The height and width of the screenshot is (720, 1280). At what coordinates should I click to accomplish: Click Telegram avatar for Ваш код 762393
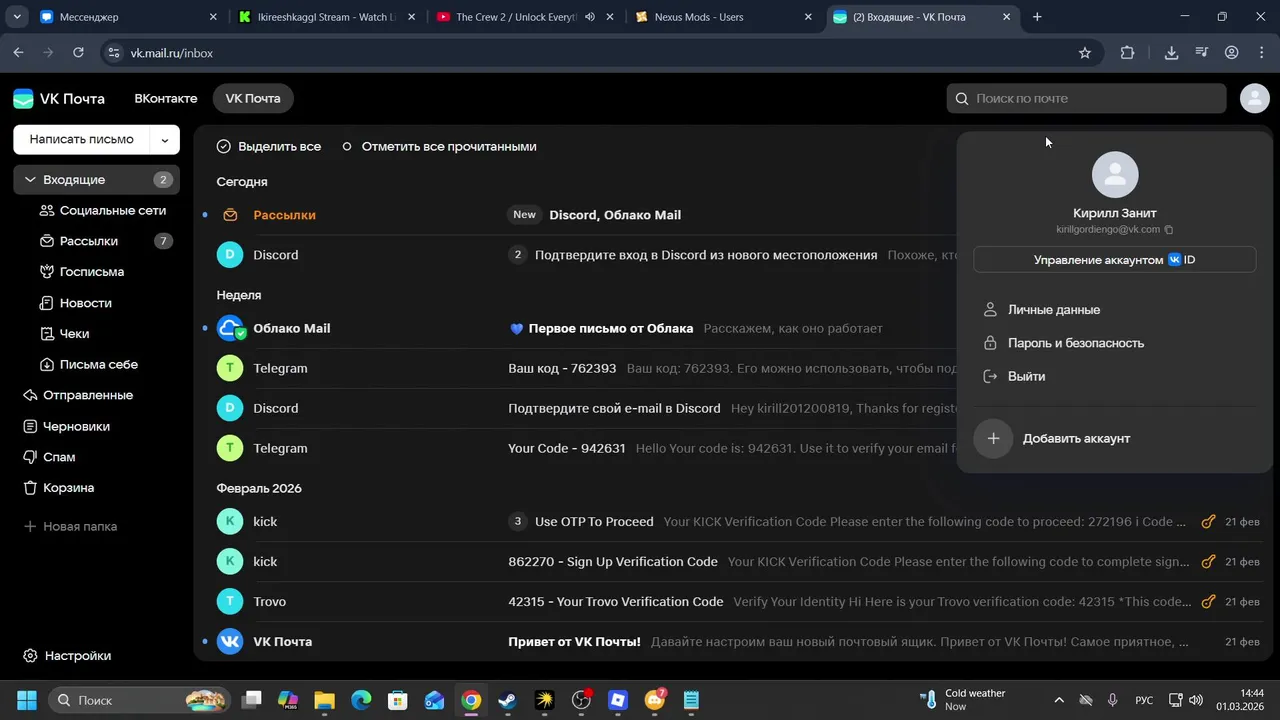tap(230, 368)
